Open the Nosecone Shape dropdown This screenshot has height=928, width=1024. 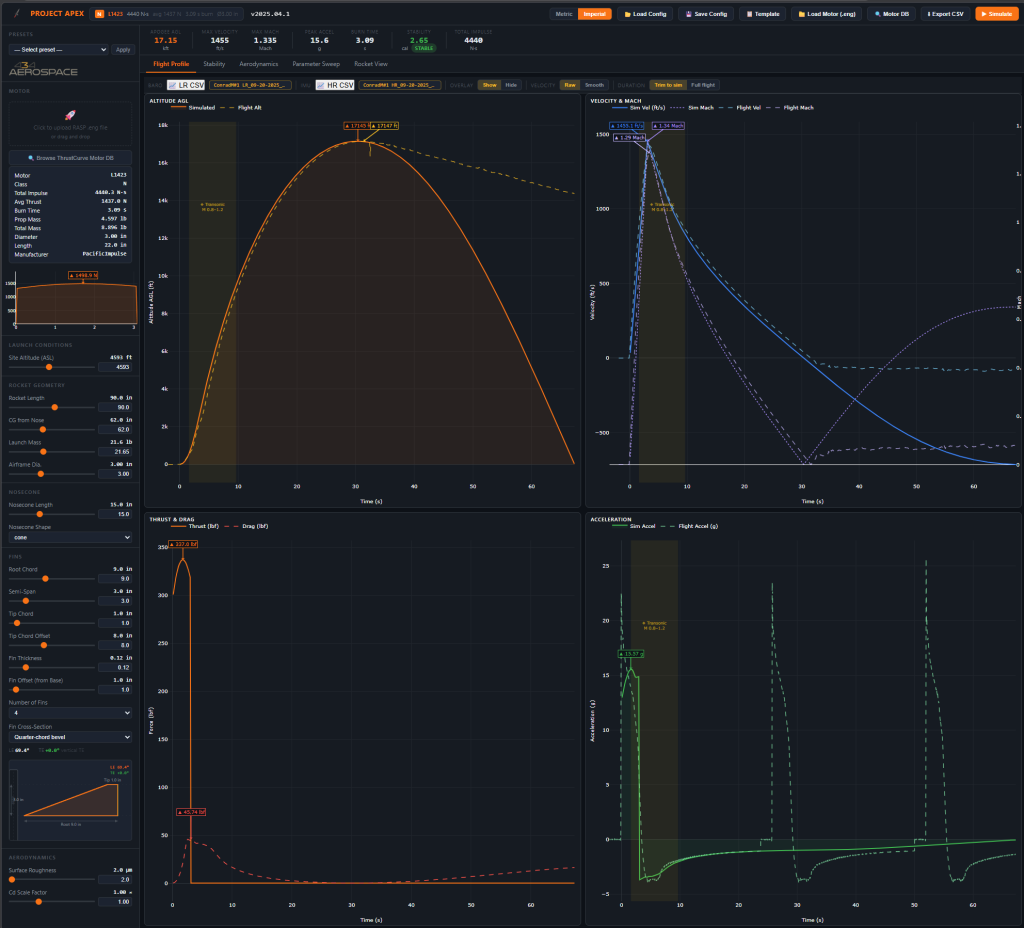[x=71, y=537]
